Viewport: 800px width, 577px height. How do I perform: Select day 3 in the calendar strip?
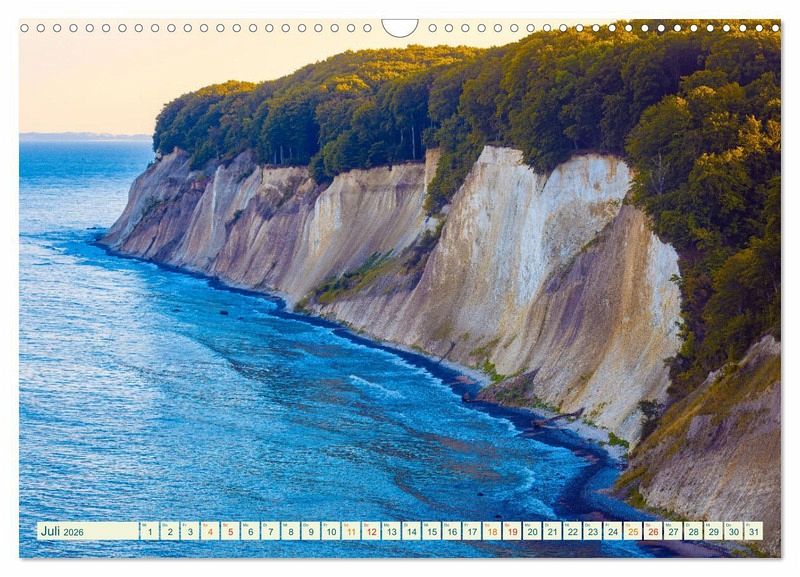point(190,531)
